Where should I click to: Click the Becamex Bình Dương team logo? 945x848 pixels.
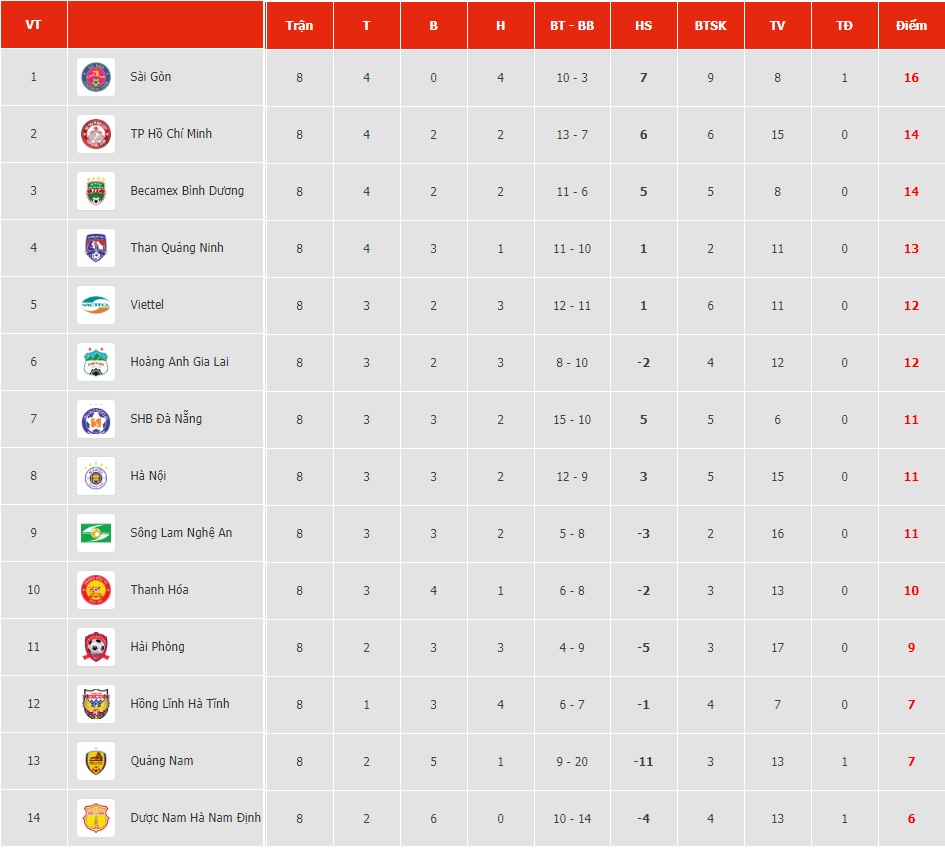(x=96, y=191)
